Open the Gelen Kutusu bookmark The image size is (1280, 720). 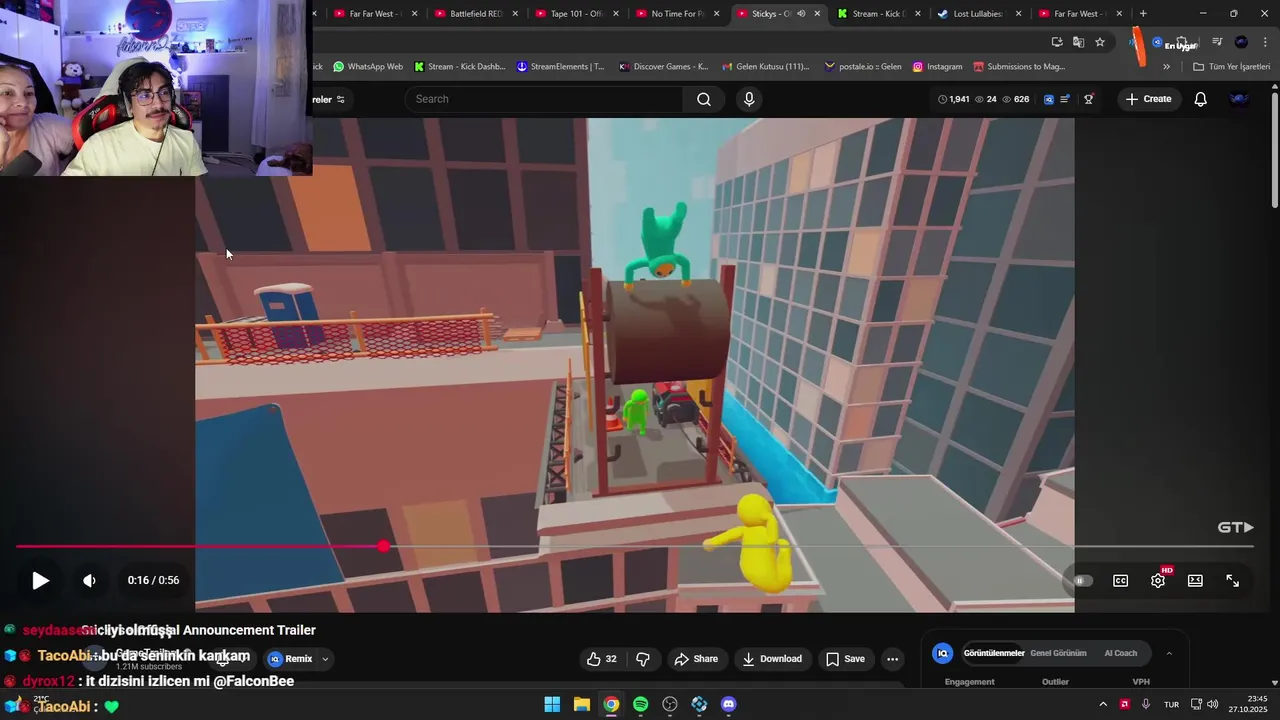[765, 67]
